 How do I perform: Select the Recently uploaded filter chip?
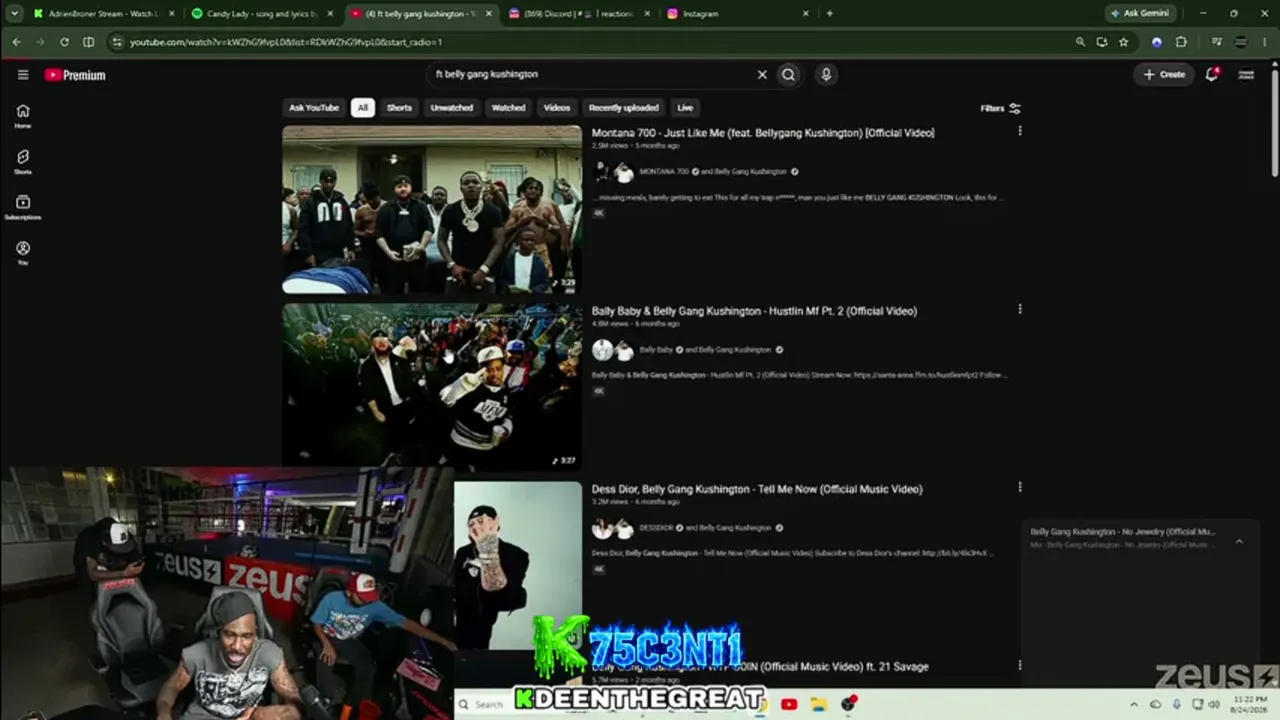pyautogui.click(x=624, y=108)
